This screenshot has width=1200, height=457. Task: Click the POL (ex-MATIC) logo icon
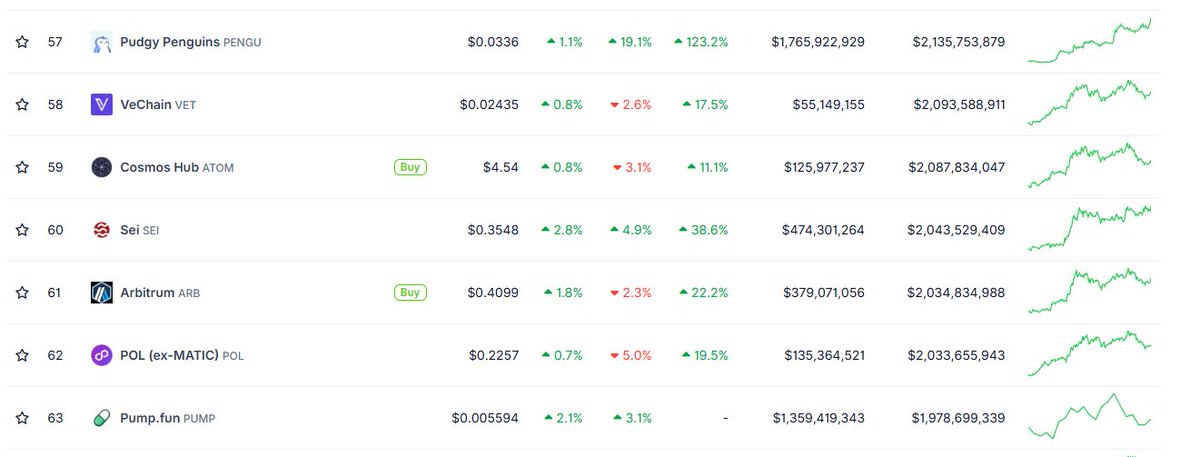101,355
